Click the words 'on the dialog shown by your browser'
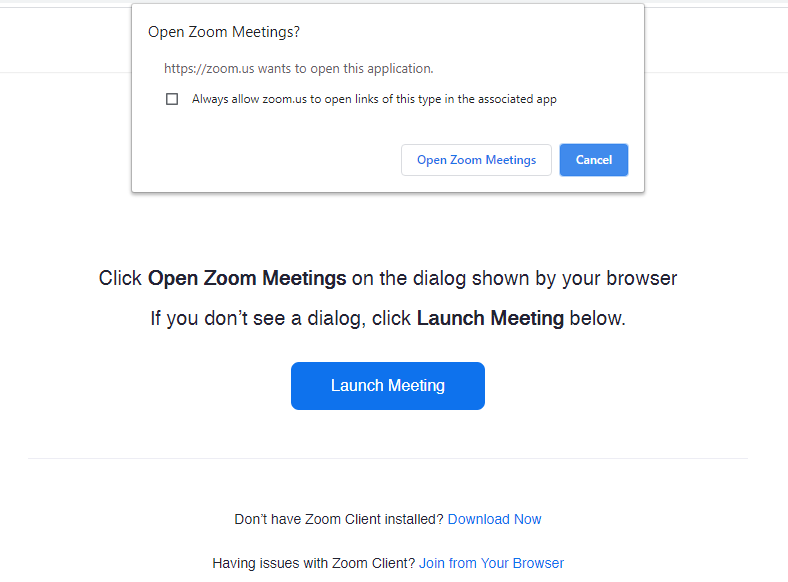Screen dimensions: 788x582 (514, 278)
